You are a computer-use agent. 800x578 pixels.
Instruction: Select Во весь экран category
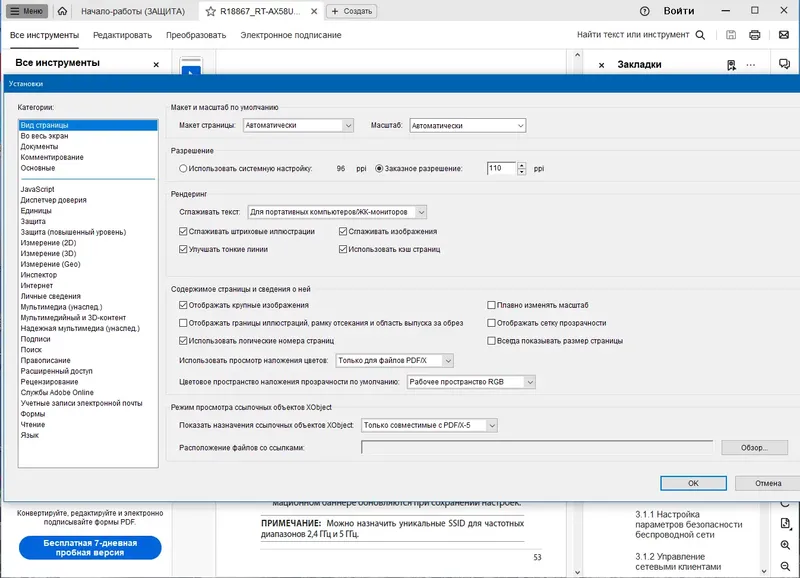[x=44, y=136]
